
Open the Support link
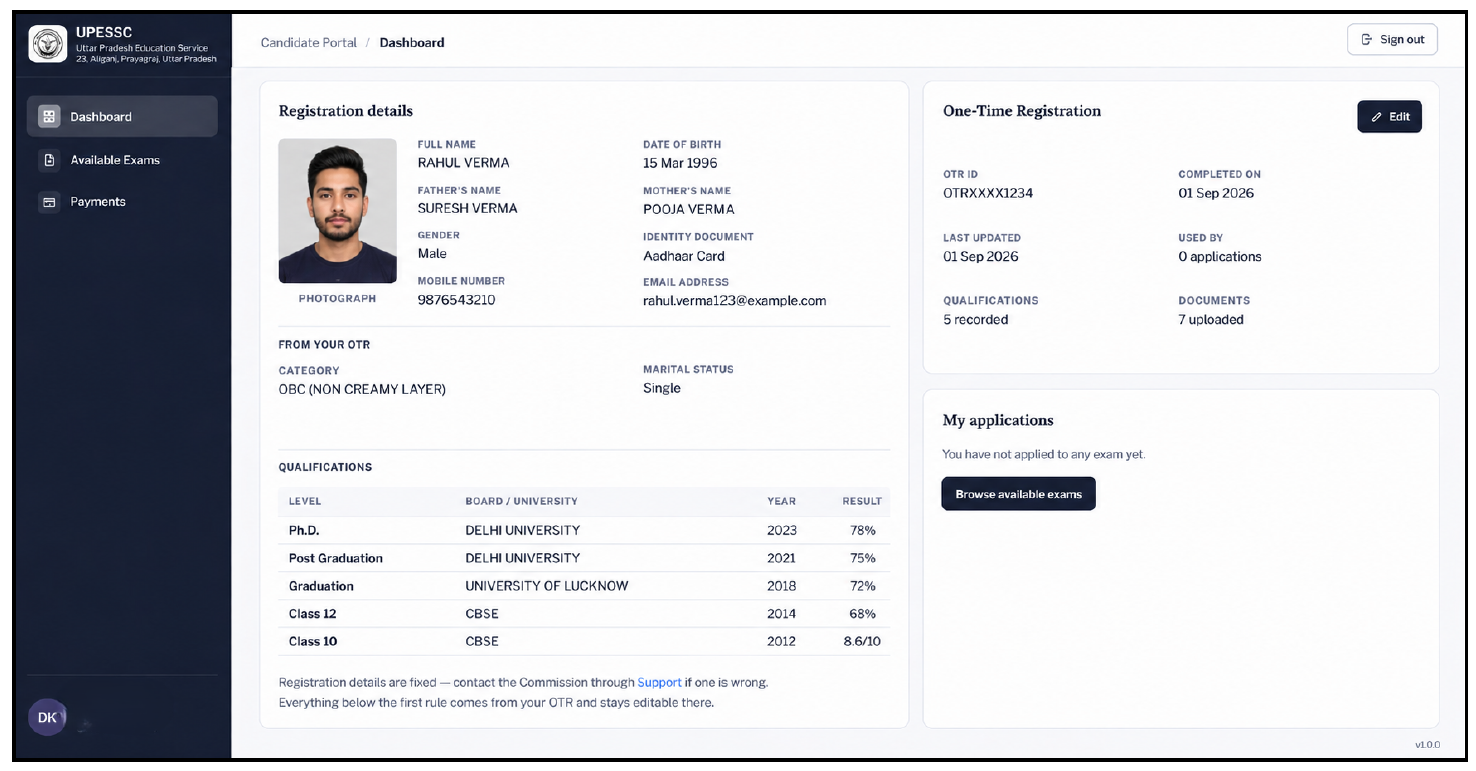pyautogui.click(x=659, y=682)
